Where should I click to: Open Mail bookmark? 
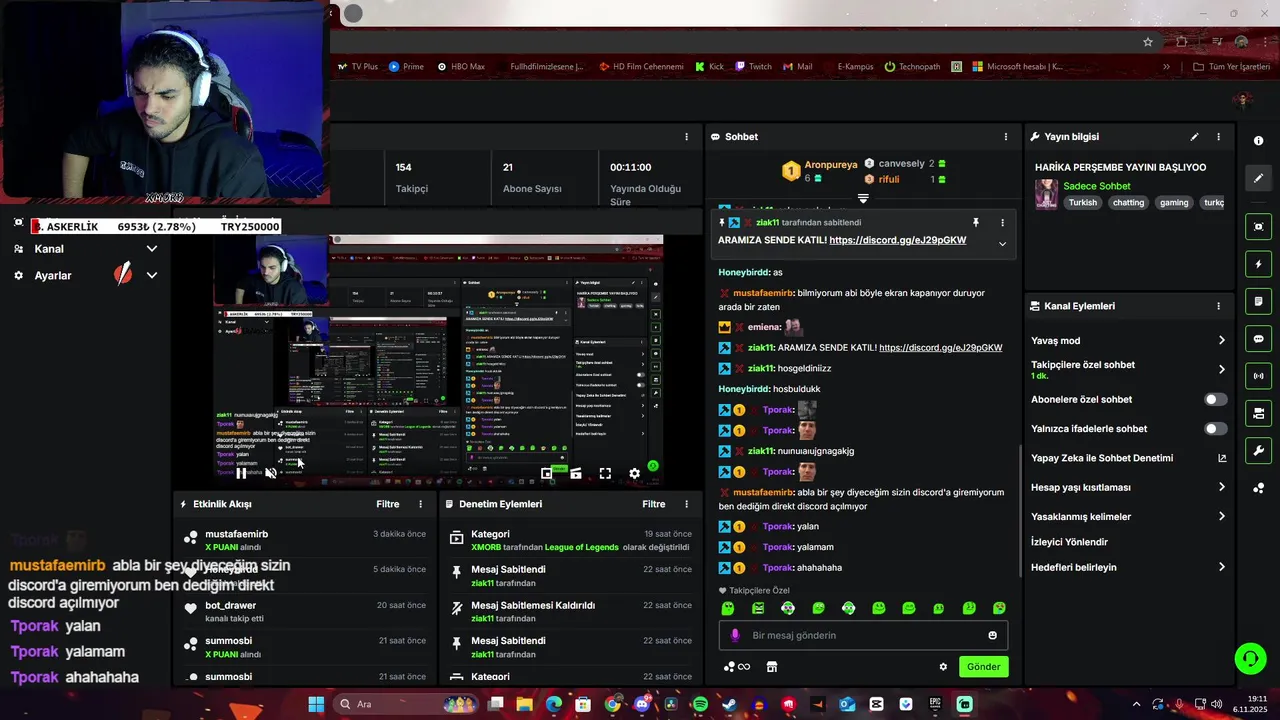coord(797,67)
